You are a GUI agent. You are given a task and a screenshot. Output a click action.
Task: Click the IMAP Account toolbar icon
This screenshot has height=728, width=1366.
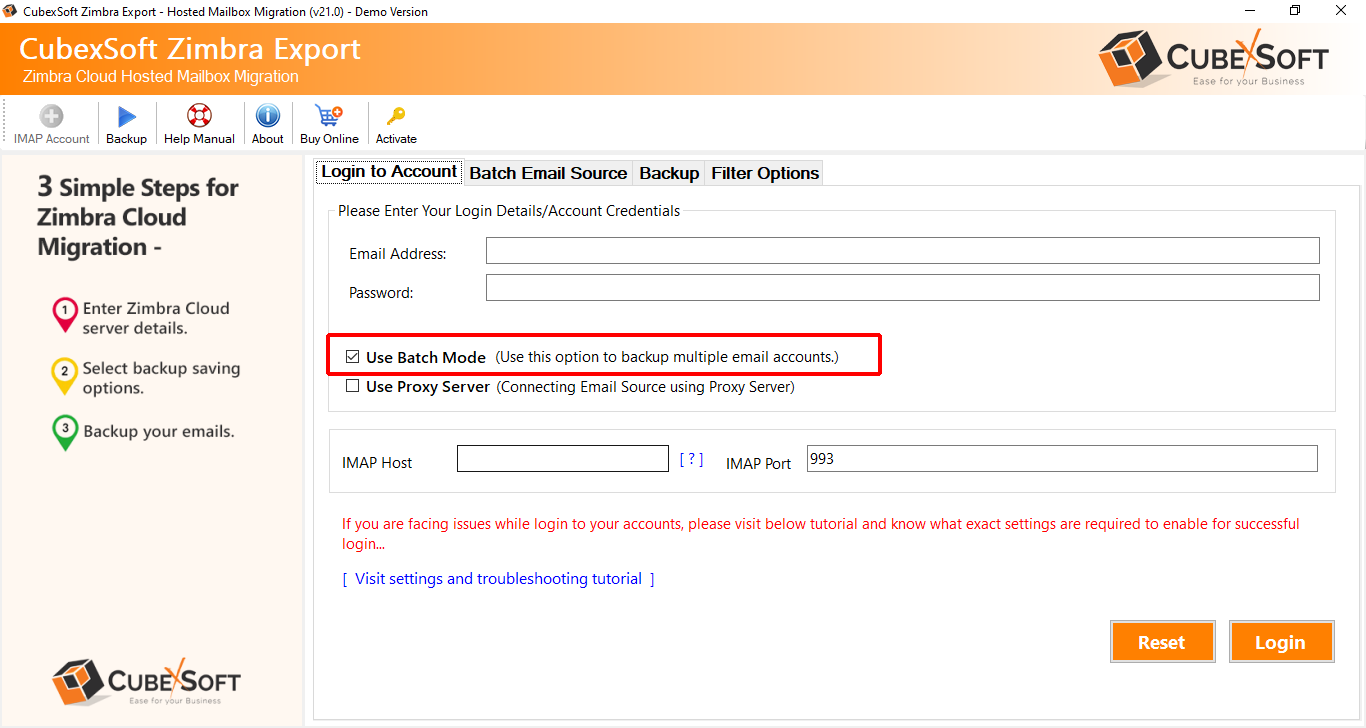[51, 116]
